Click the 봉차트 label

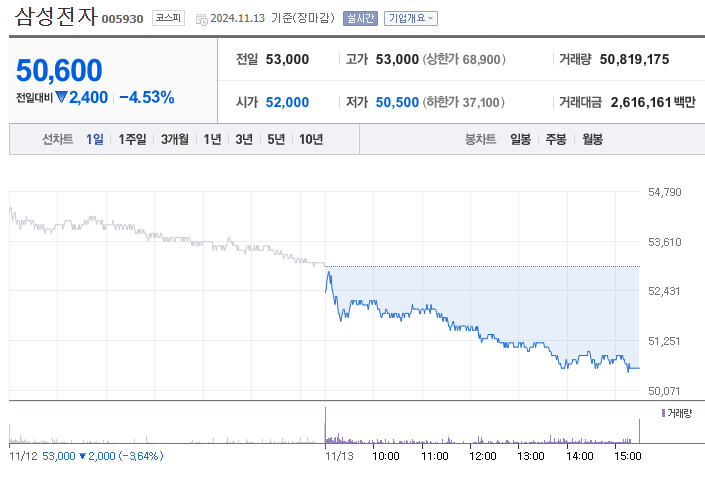pos(480,139)
